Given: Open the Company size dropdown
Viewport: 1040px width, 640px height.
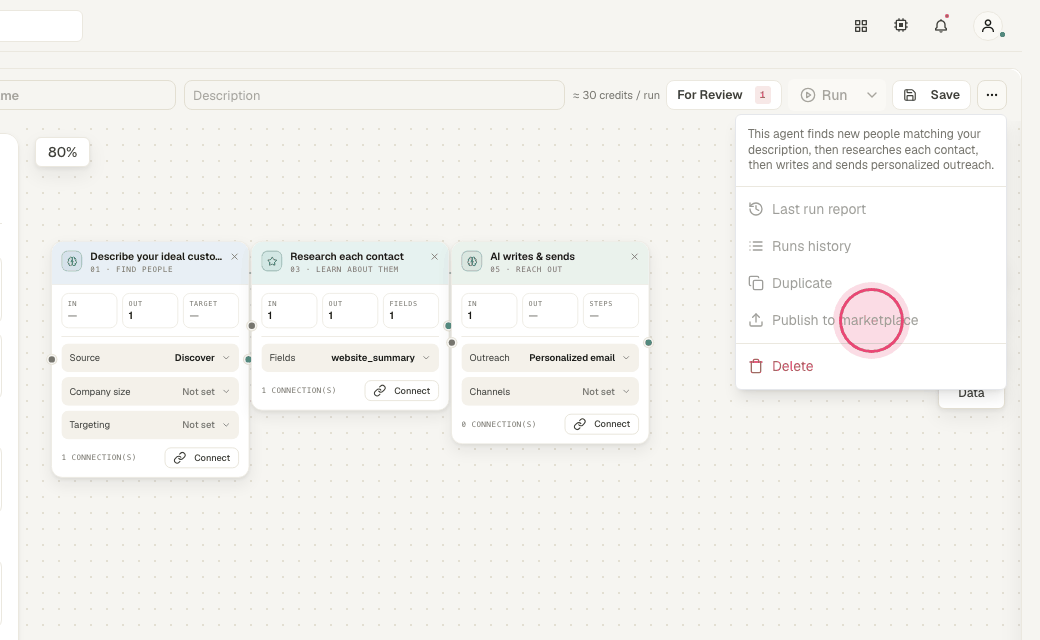Looking at the screenshot, I should coord(150,391).
